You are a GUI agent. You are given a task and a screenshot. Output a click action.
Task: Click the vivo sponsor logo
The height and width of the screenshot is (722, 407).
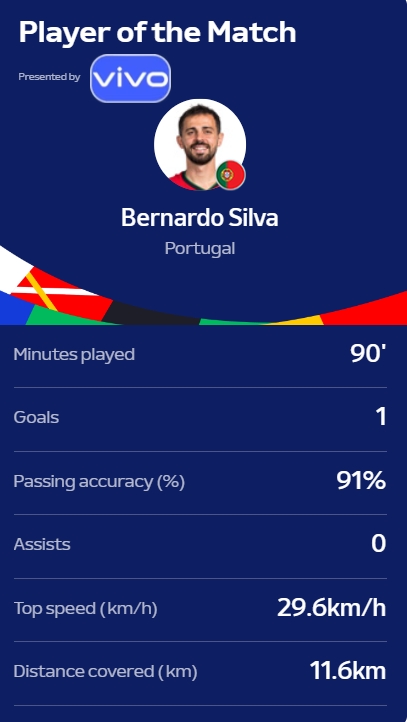[130, 78]
